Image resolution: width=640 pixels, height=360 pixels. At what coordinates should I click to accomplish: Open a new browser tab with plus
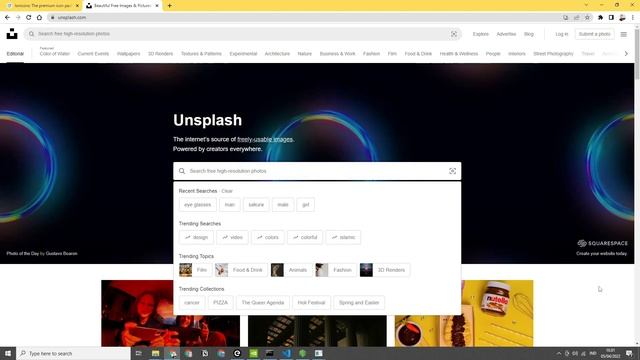(x=169, y=6)
